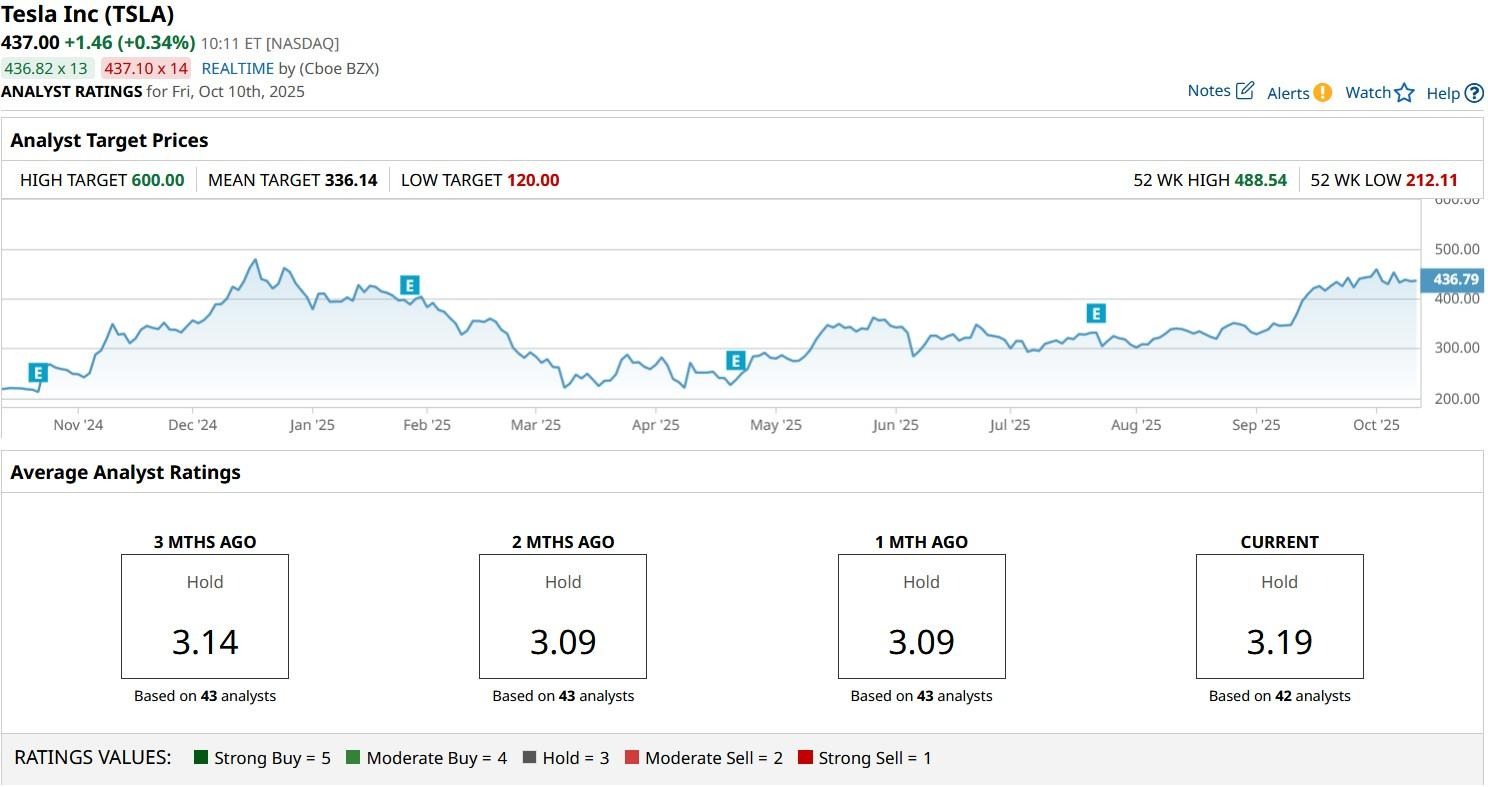The image size is (1488, 787).
Task: Click the Strong Sell red swatch
Action: [805, 758]
